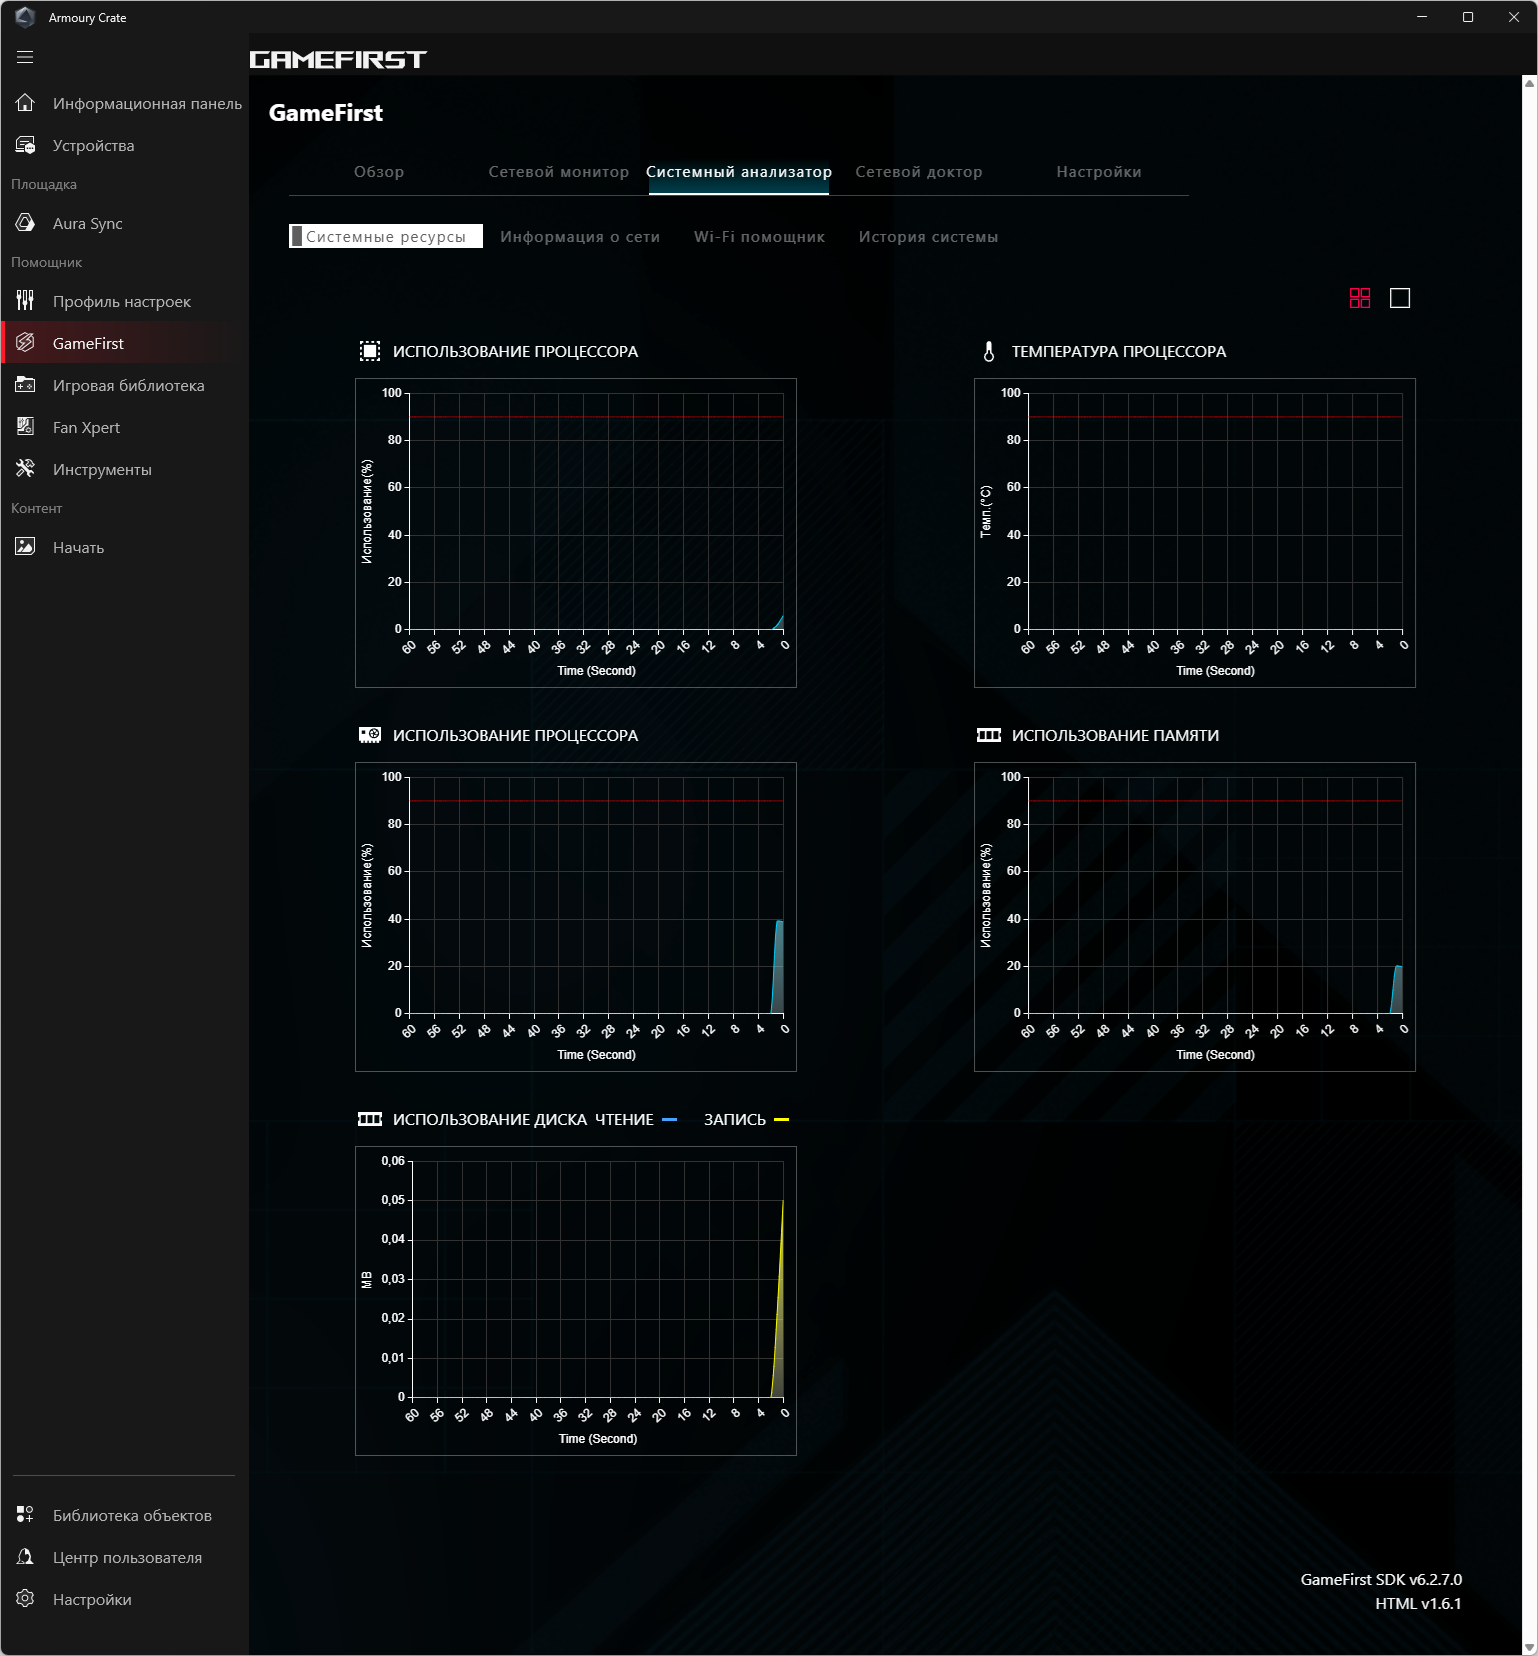Viewport: 1538px width, 1656px height.
Task: Click the GAMEFIRST logo header
Action: tap(338, 60)
